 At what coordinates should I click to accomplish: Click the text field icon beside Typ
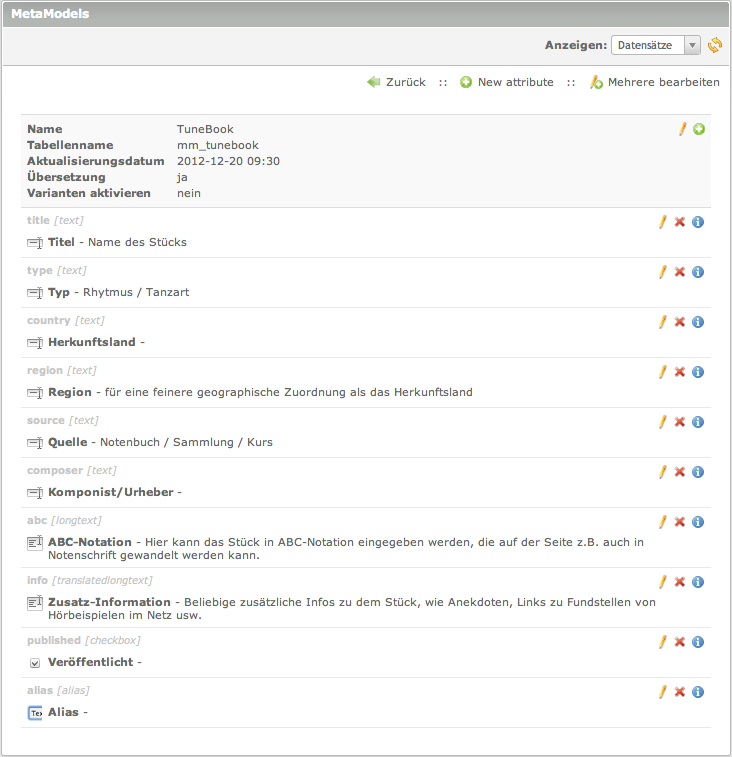pos(35,293)
